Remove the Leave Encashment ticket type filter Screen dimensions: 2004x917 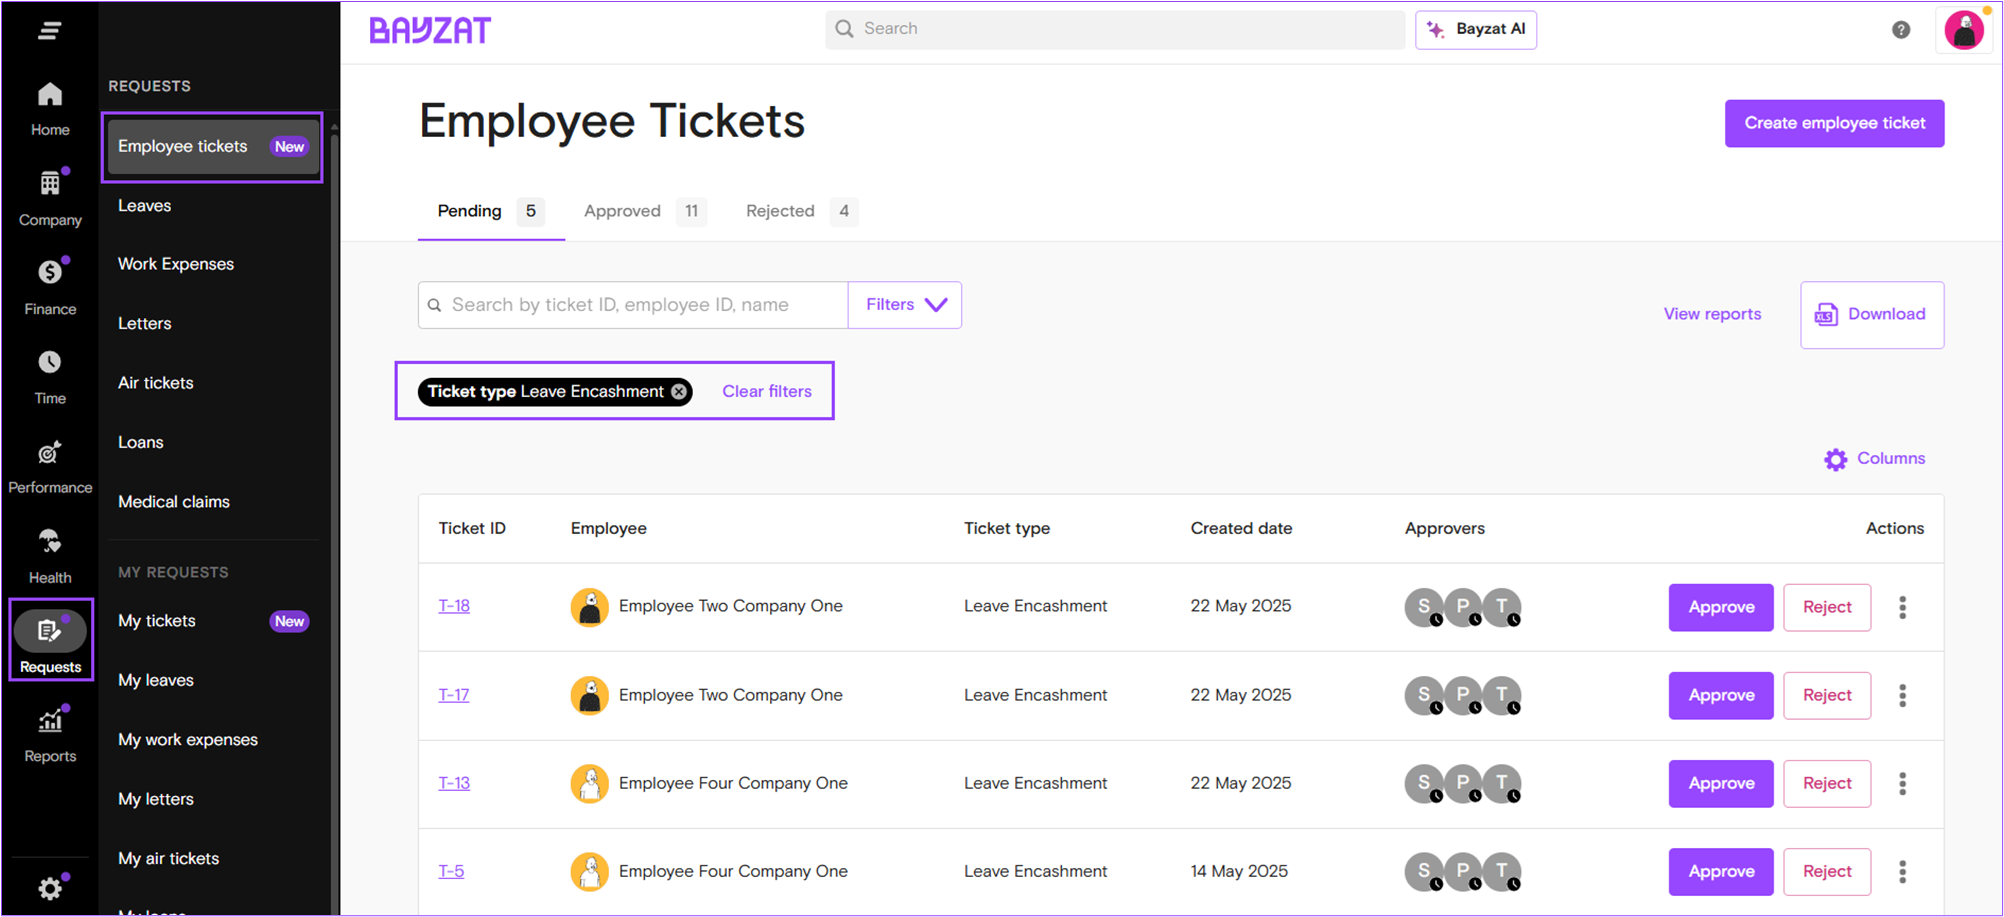pyautogui.click(x=679, y=391)
